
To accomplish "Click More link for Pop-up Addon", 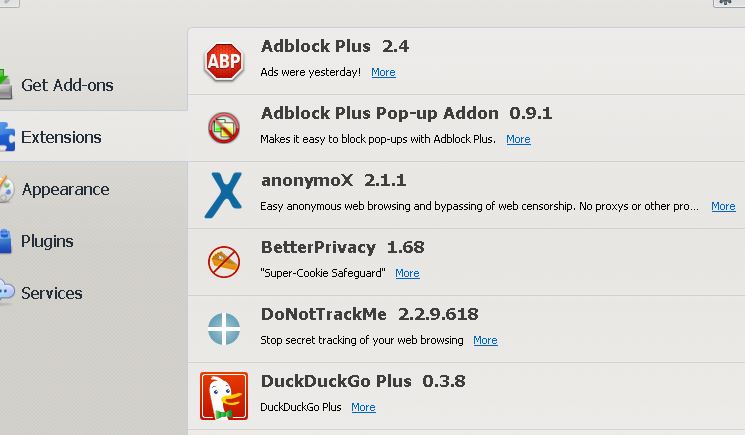I will click(x=518, y=139).
